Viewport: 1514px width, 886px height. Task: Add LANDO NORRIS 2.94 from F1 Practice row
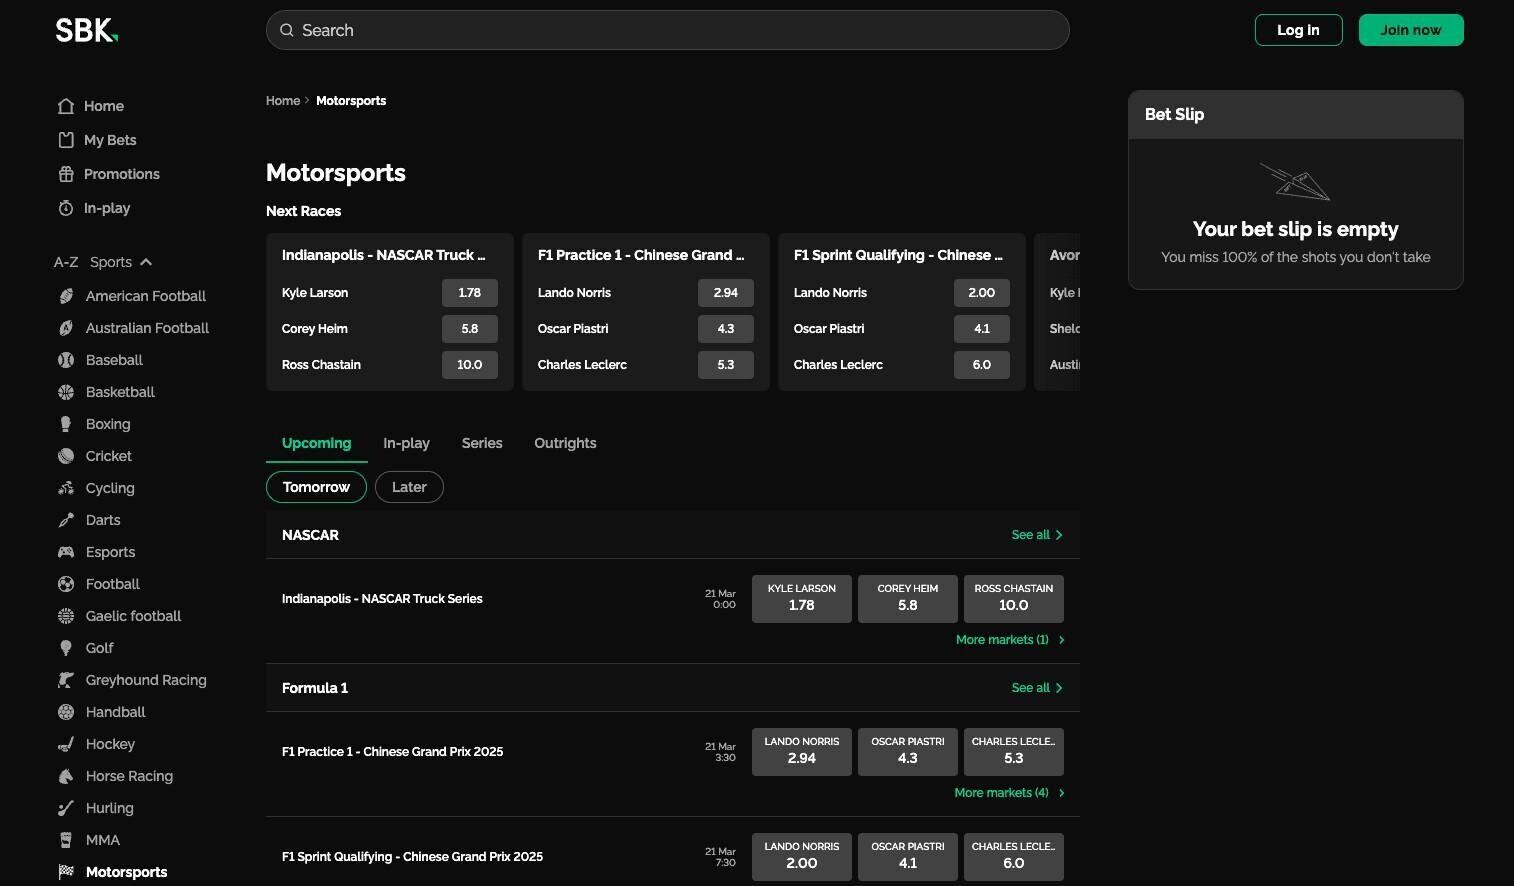coord(802,752)
